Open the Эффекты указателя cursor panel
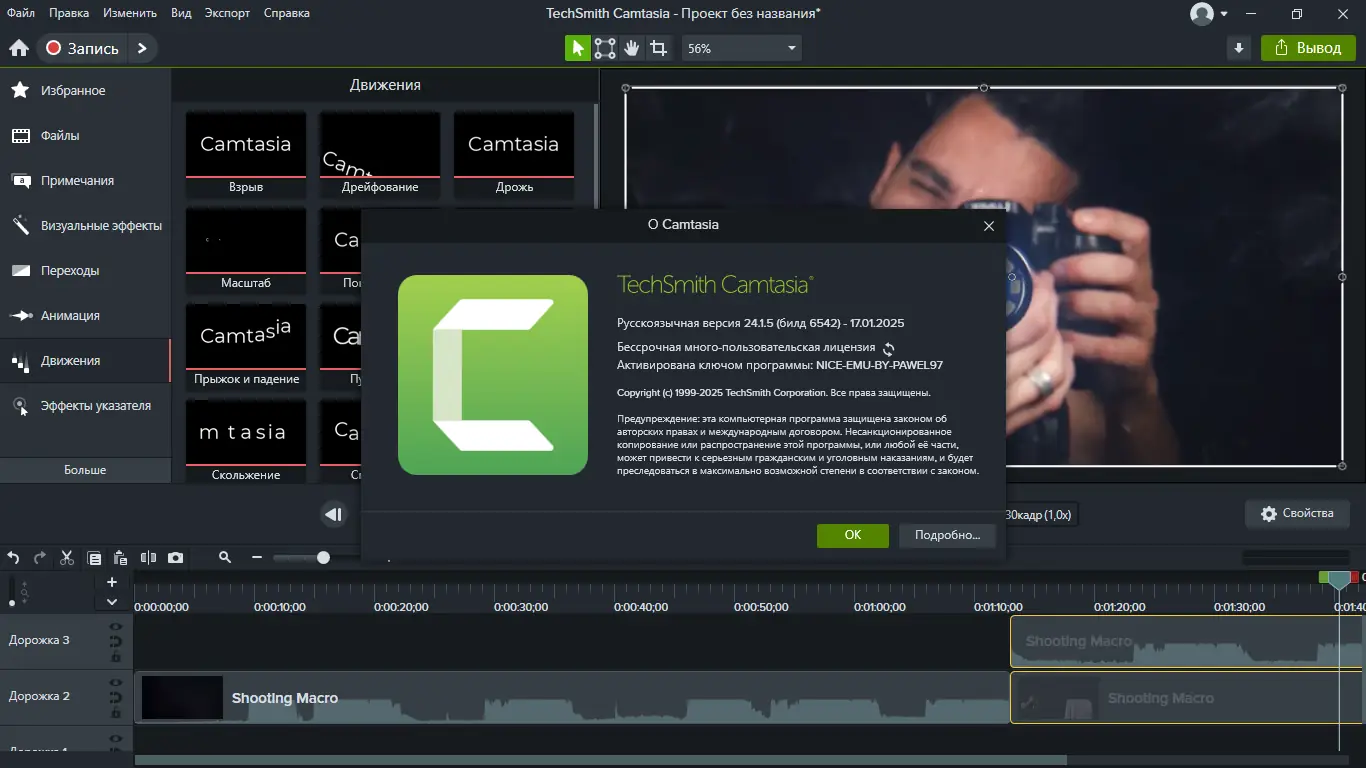The height and width of the screenshot is (768, 1366). 85,406
